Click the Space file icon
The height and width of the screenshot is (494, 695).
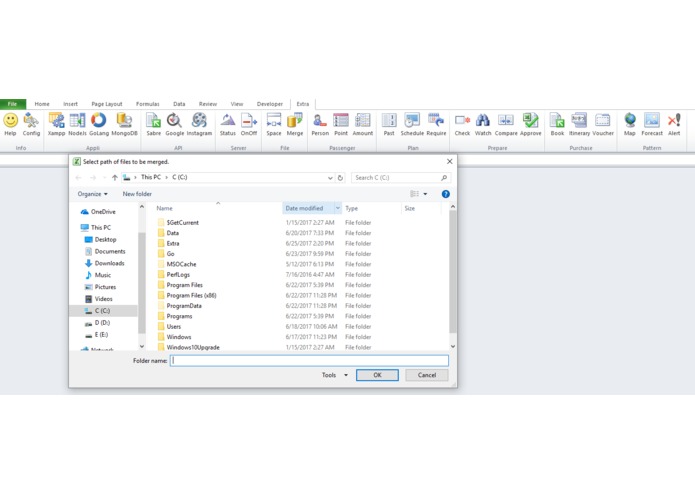pos(273,120)
